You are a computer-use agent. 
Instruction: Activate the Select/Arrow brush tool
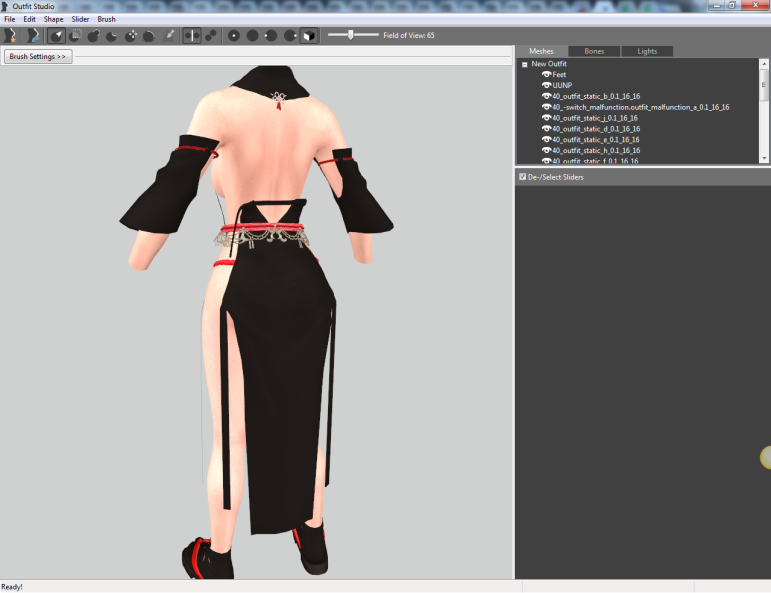pos(57,35)
